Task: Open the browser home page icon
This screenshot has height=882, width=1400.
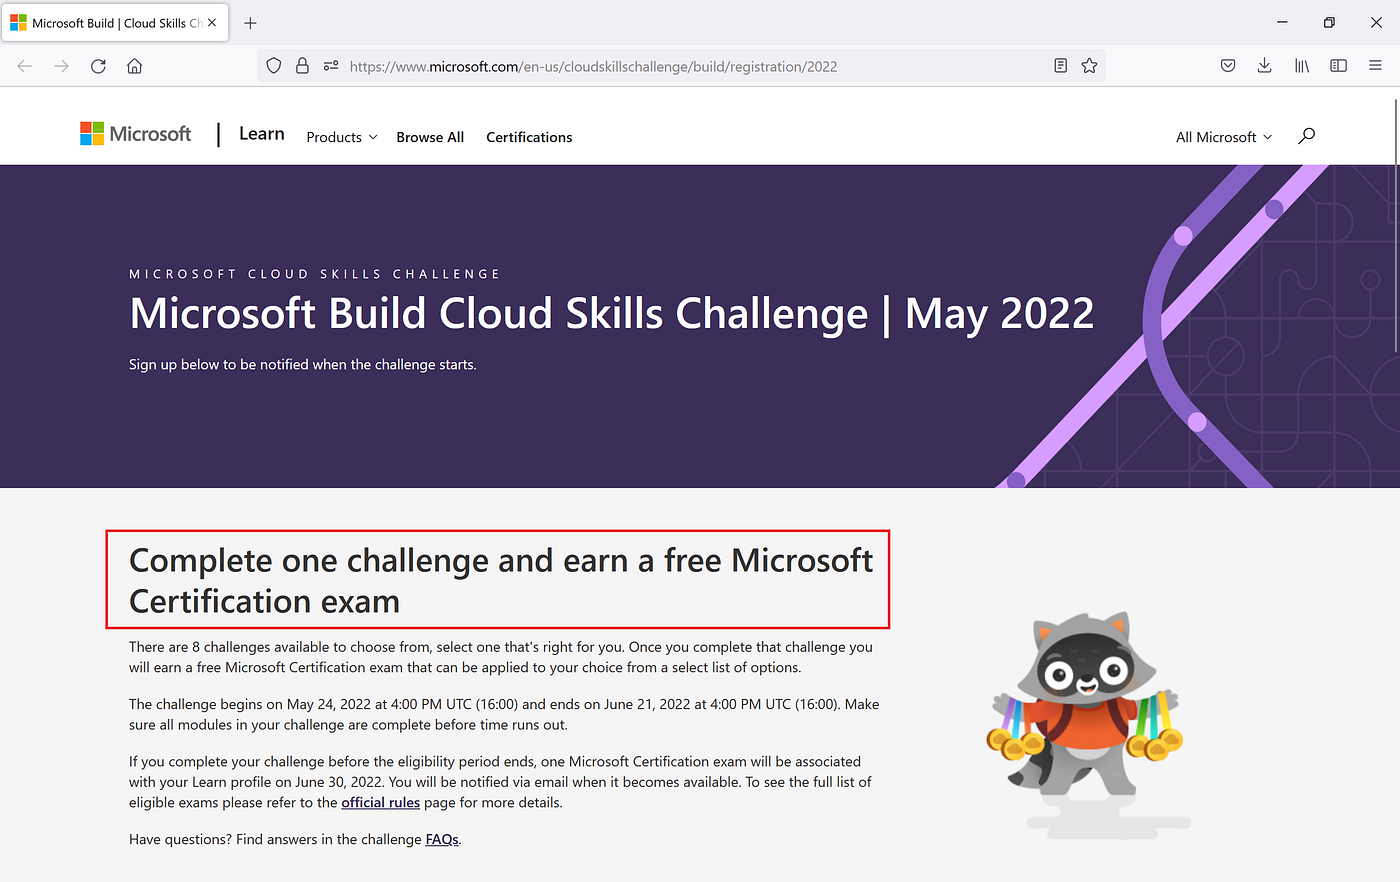Action: [134, 66]
